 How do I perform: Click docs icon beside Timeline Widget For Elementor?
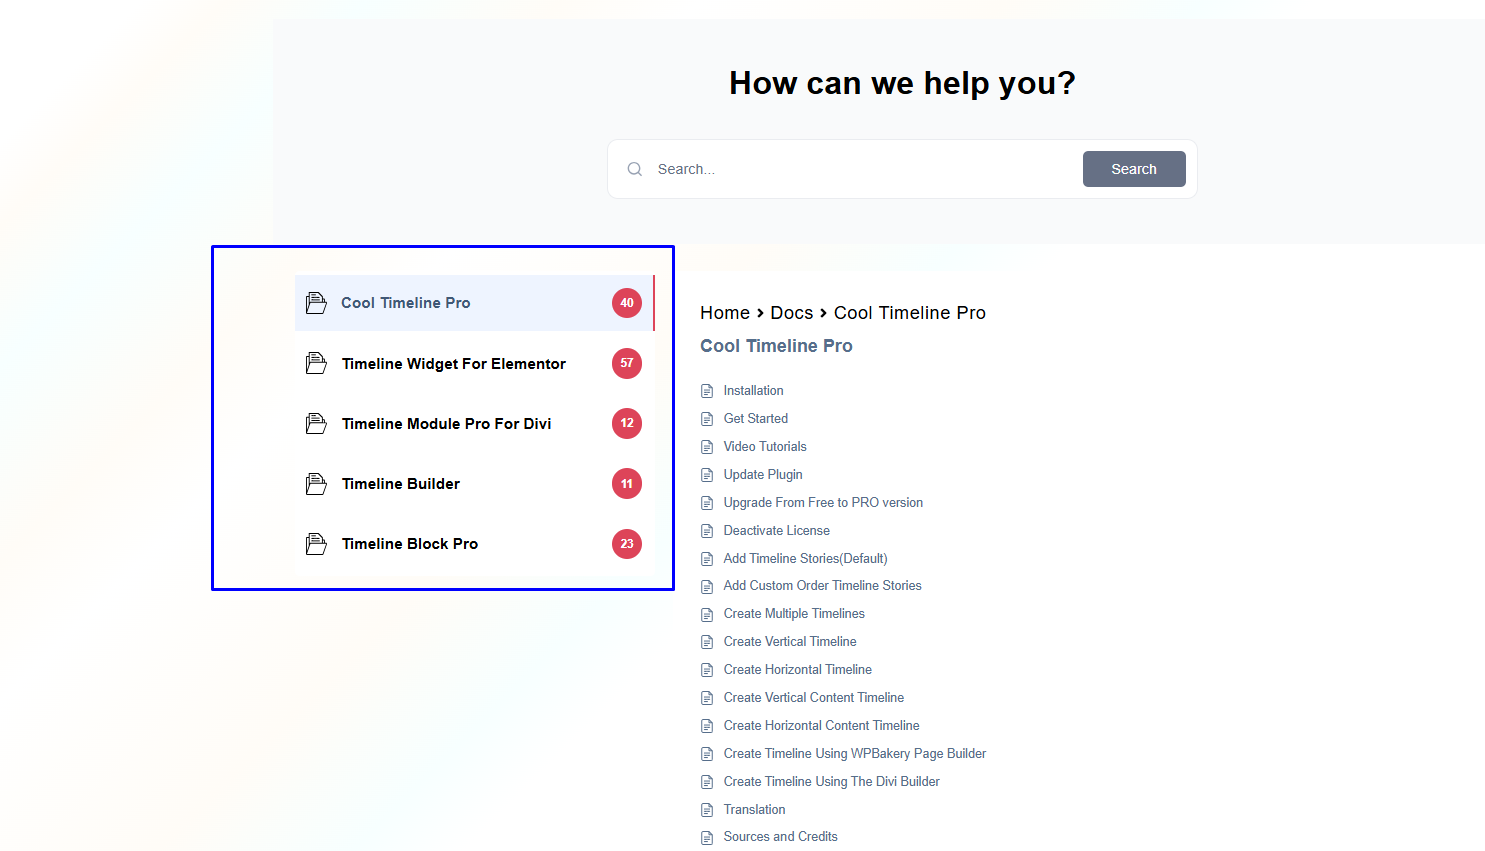(316, 364)
